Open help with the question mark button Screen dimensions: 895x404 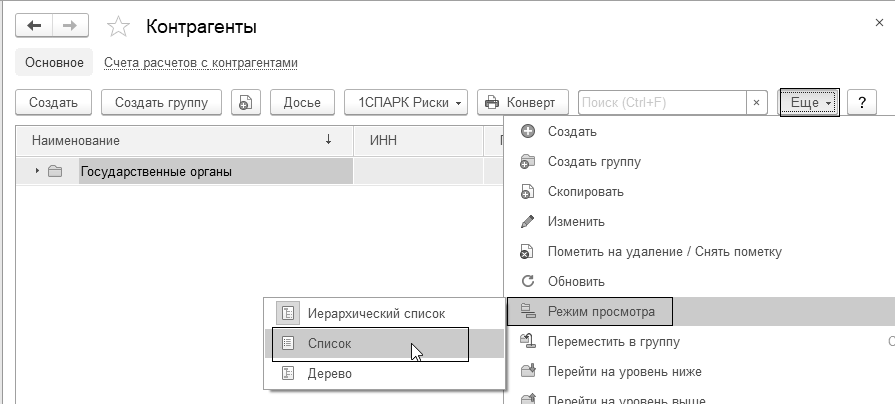(861, 102)
